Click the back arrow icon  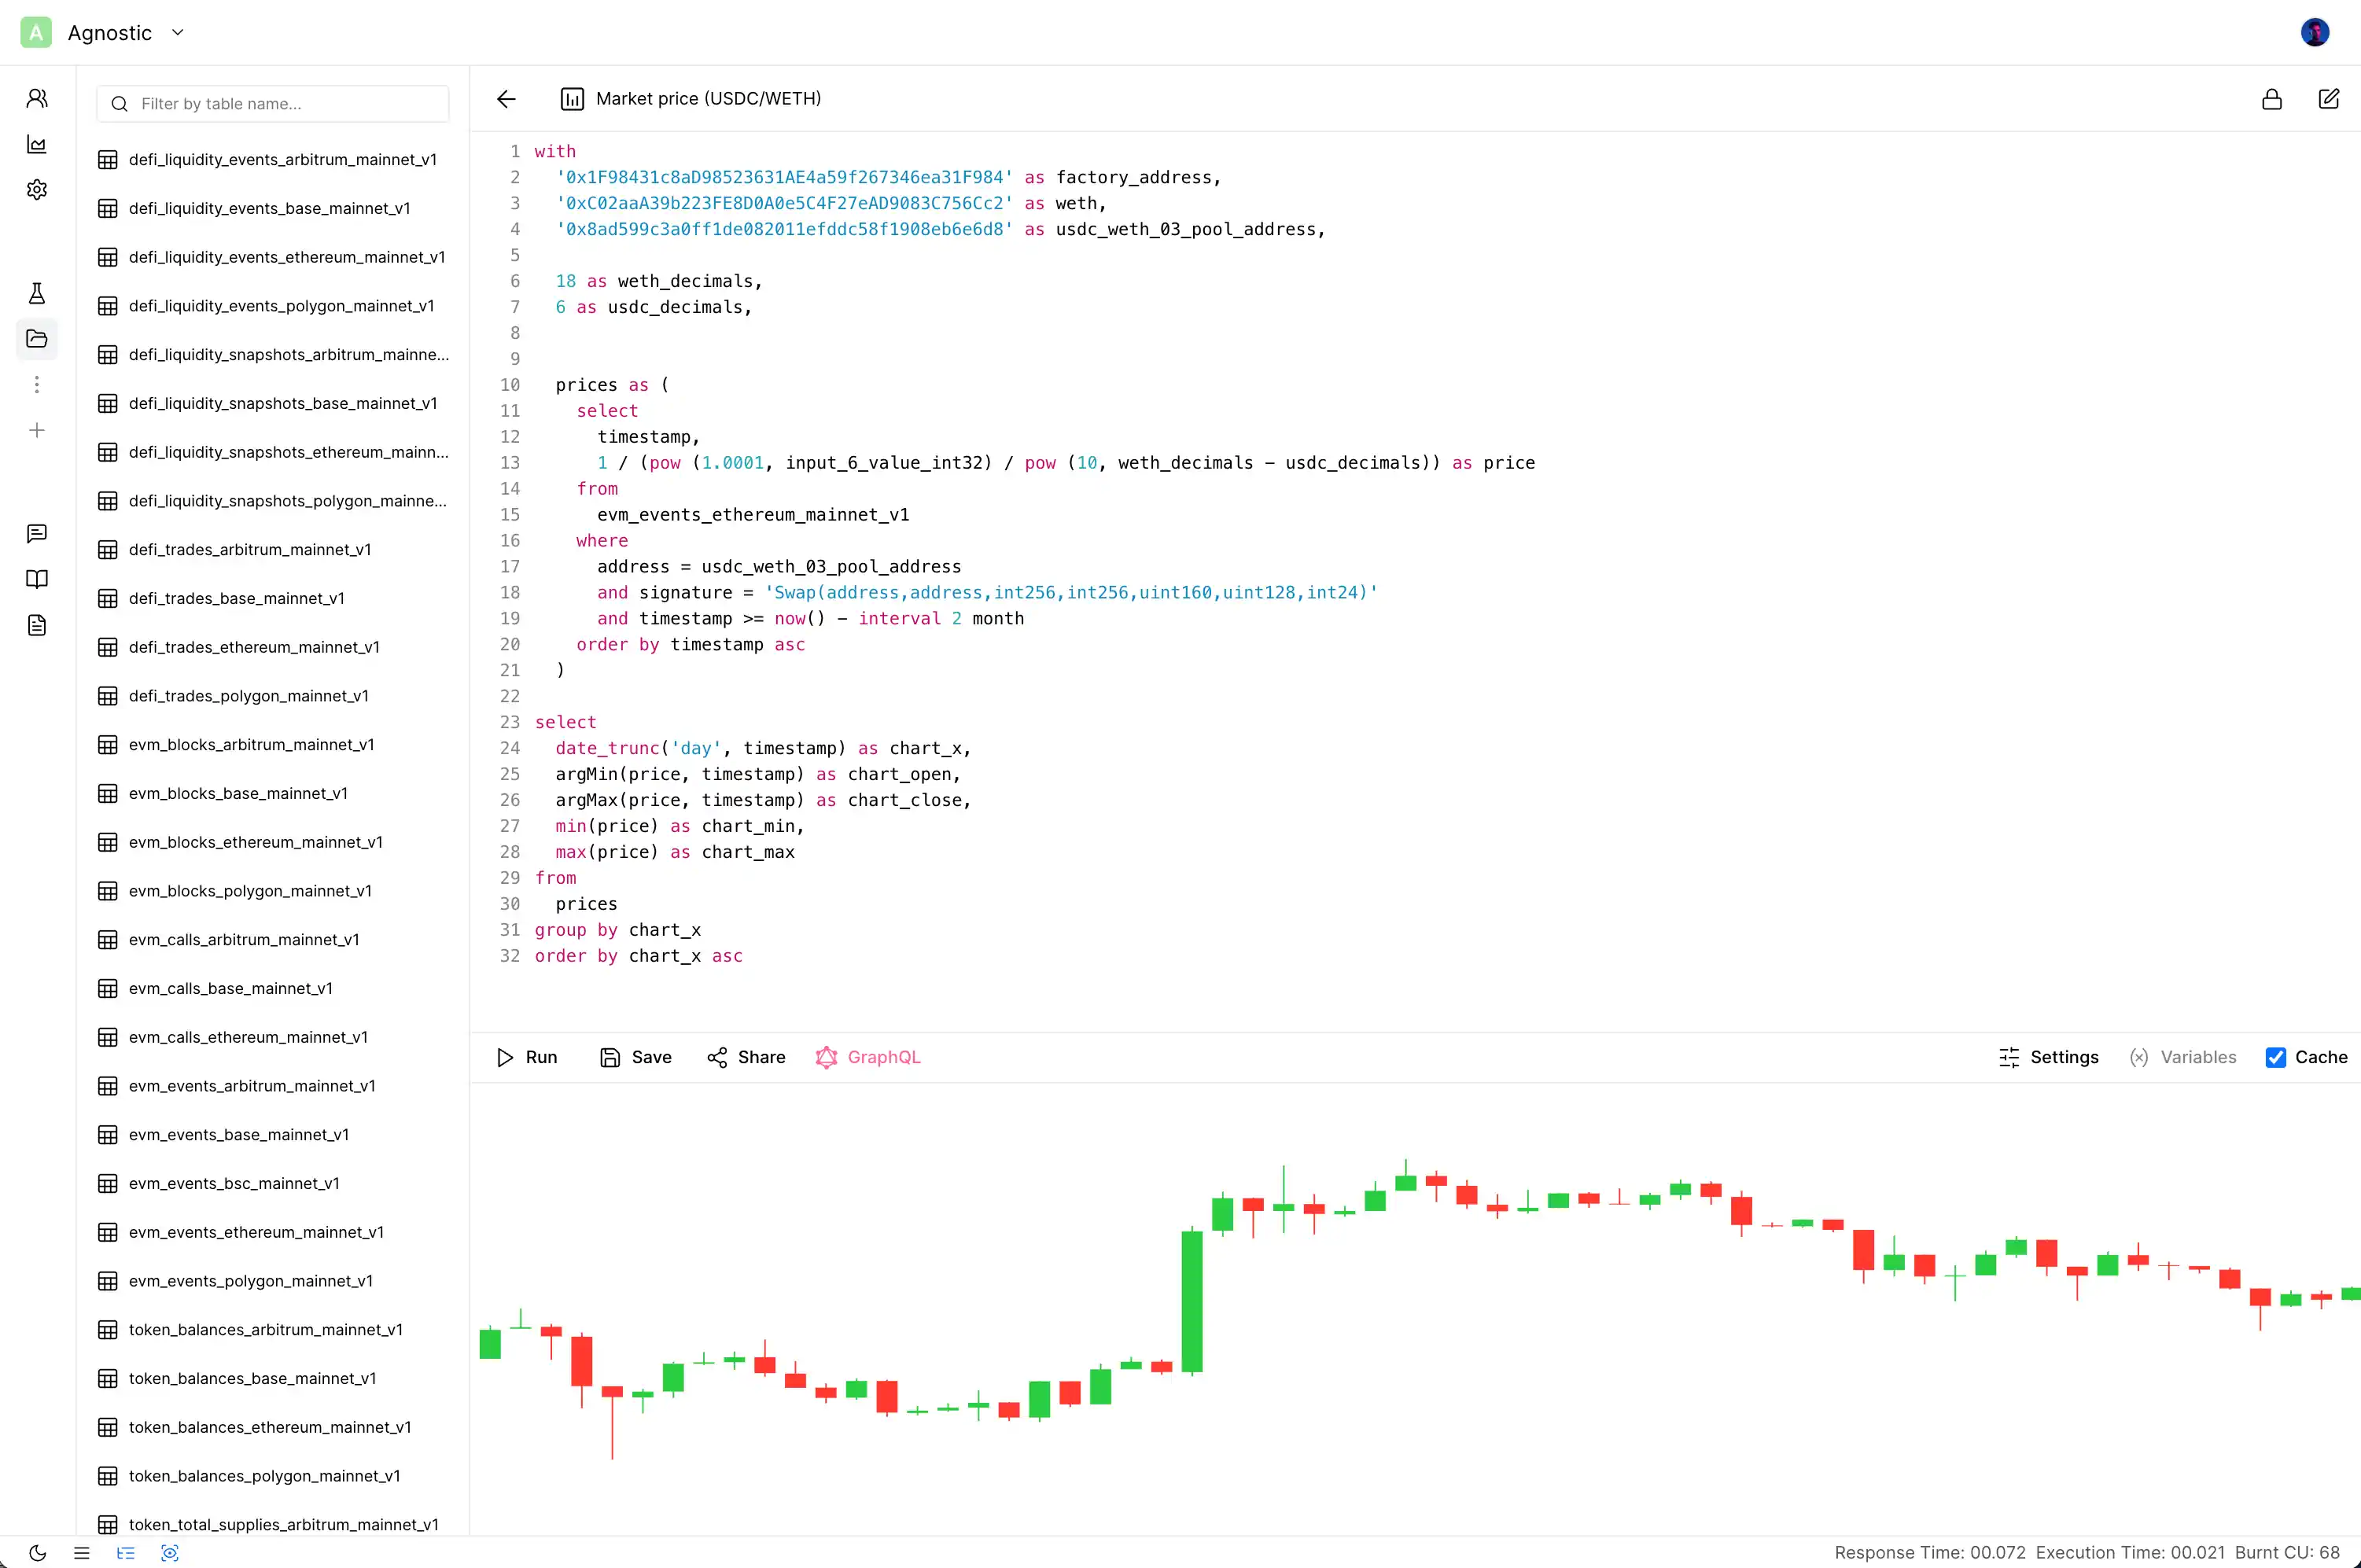point(506,99)
